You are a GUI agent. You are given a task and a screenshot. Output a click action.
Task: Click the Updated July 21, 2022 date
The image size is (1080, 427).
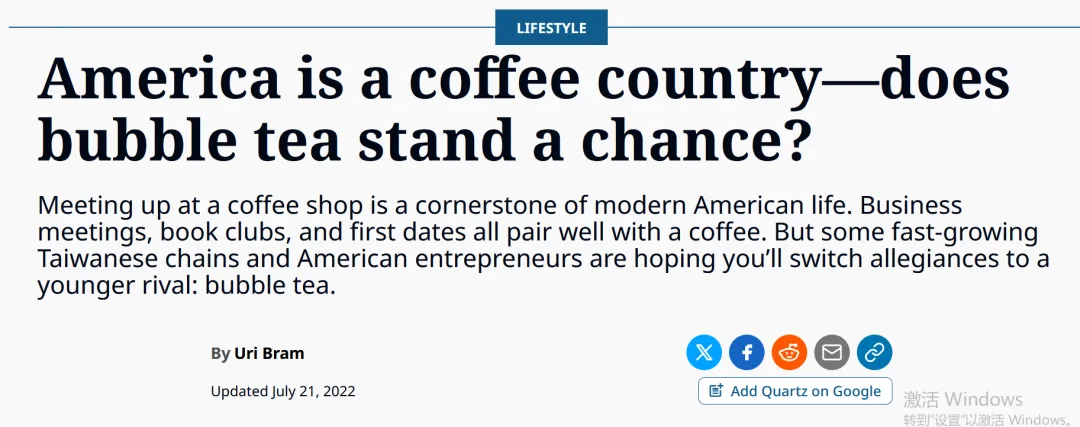[x=283, y=391]
